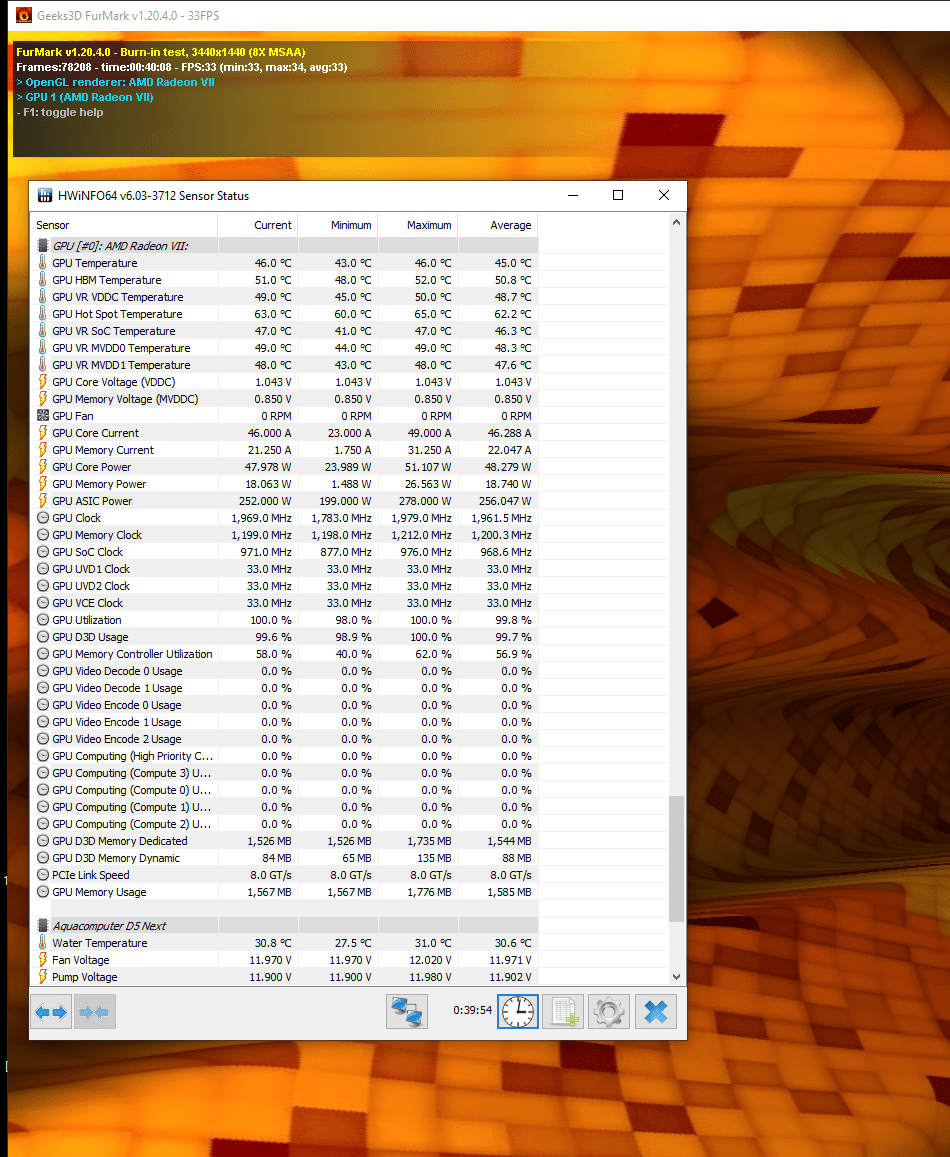Click the 0:39:54 elapsed time readout

472,1009
